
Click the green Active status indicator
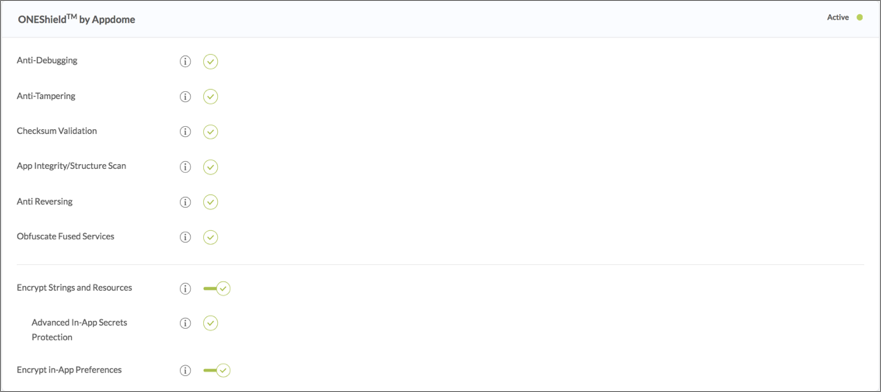click(860, 17)
